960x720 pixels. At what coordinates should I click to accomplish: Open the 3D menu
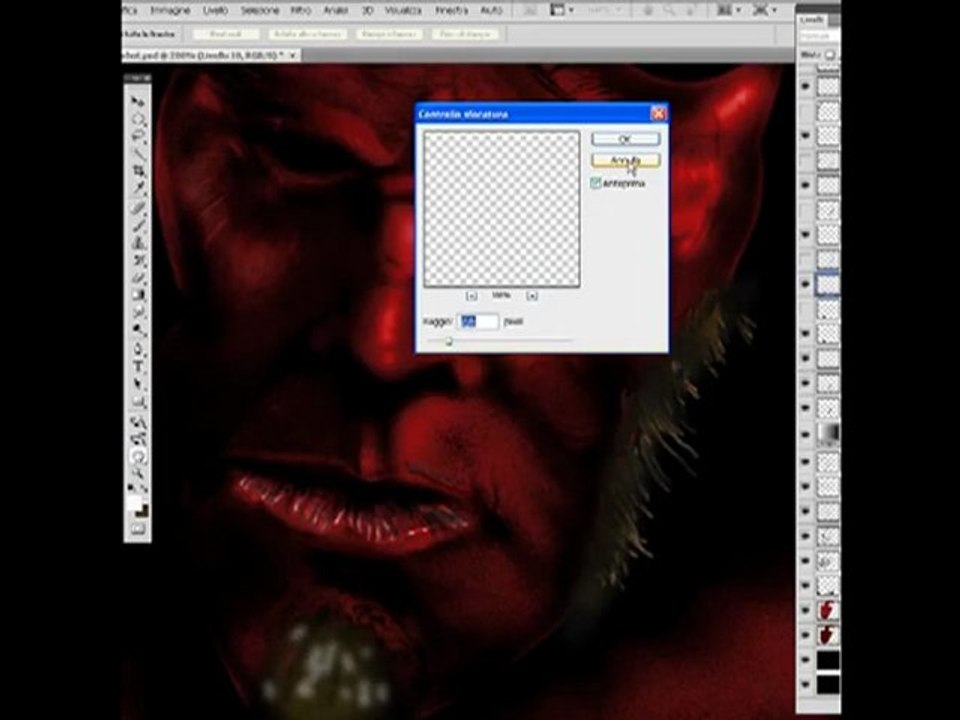(x=367, y=10)
